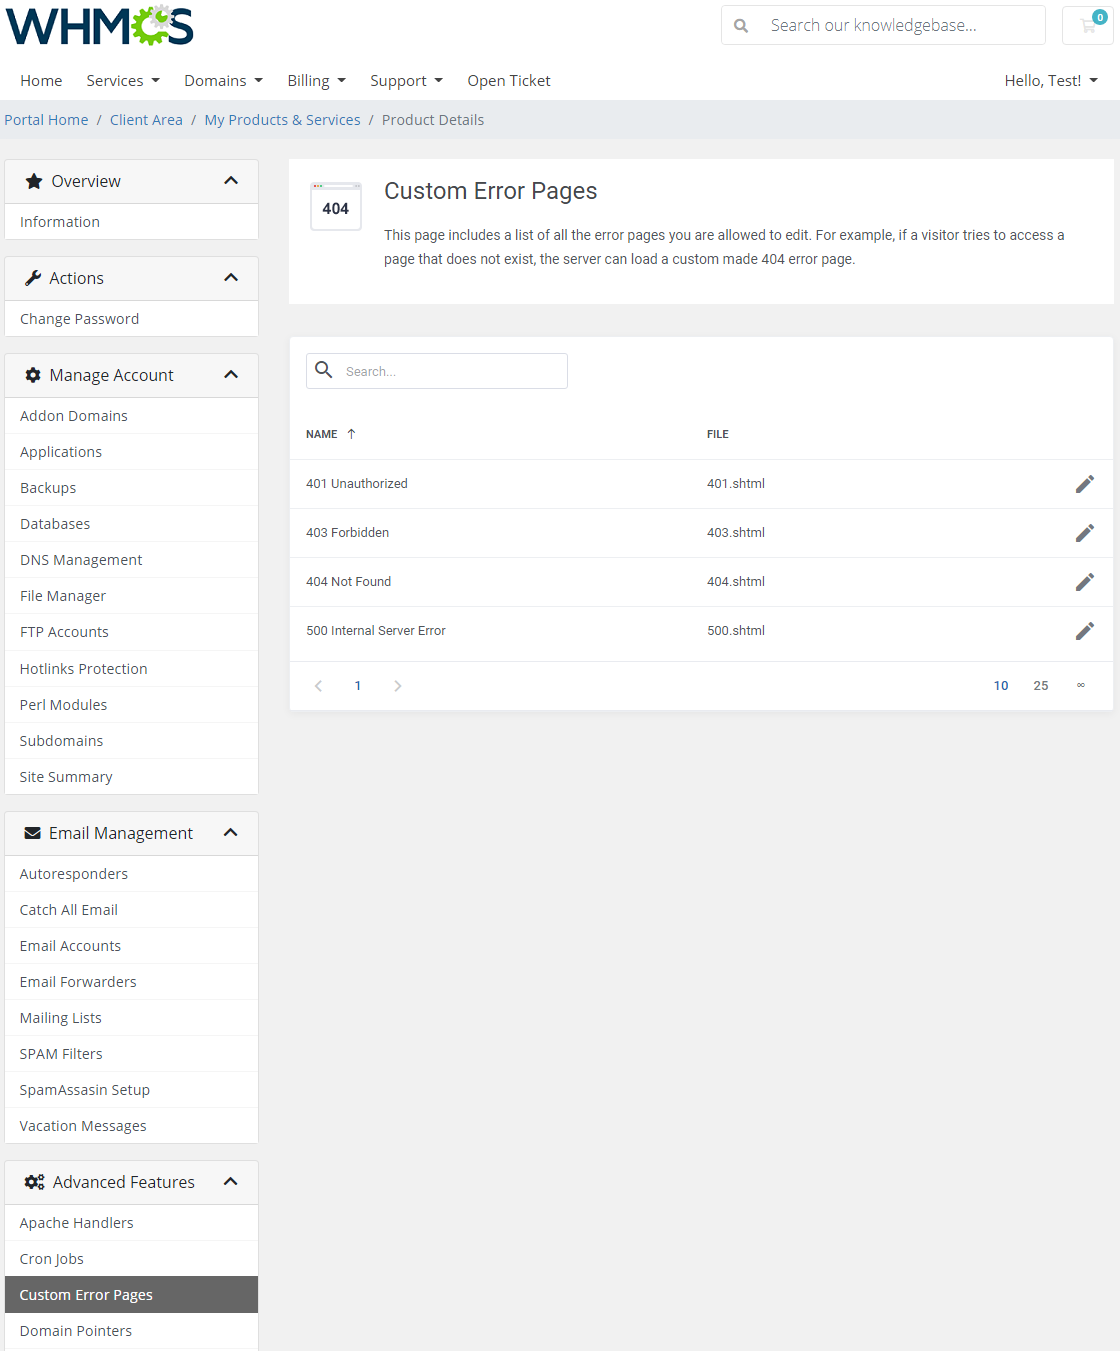Open Addon Domains in the sidebar
This screenshot has width=1120, height=1351.
click(131, 416)
